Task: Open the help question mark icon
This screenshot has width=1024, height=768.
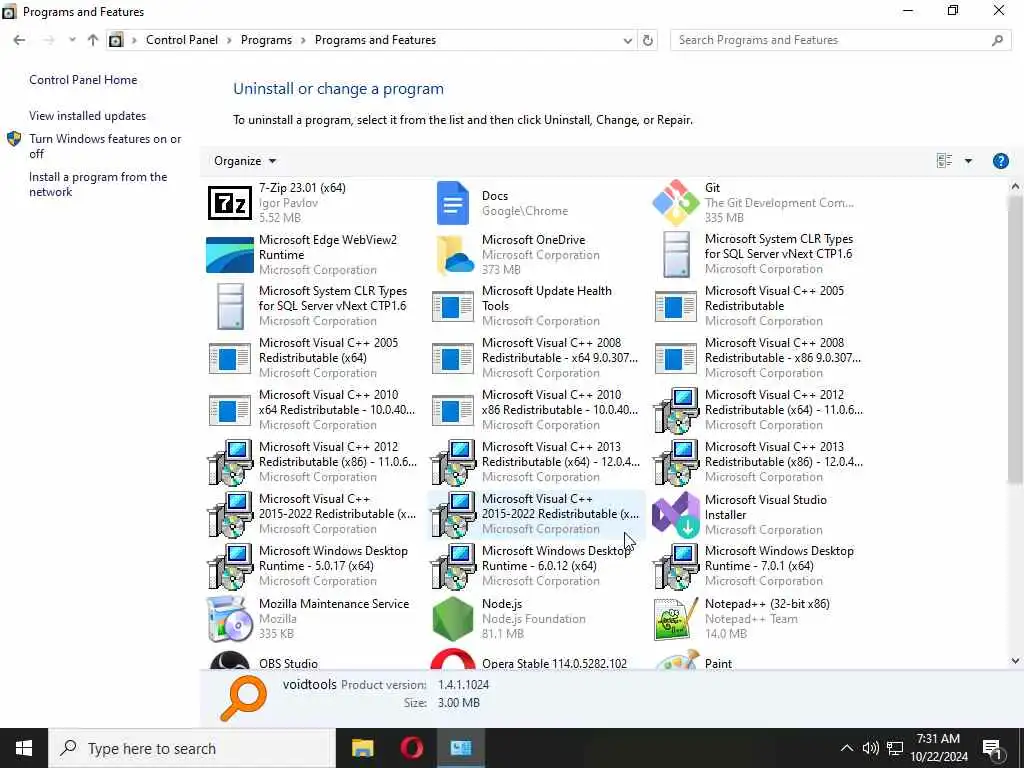Action: click(x=1000, y=161)
